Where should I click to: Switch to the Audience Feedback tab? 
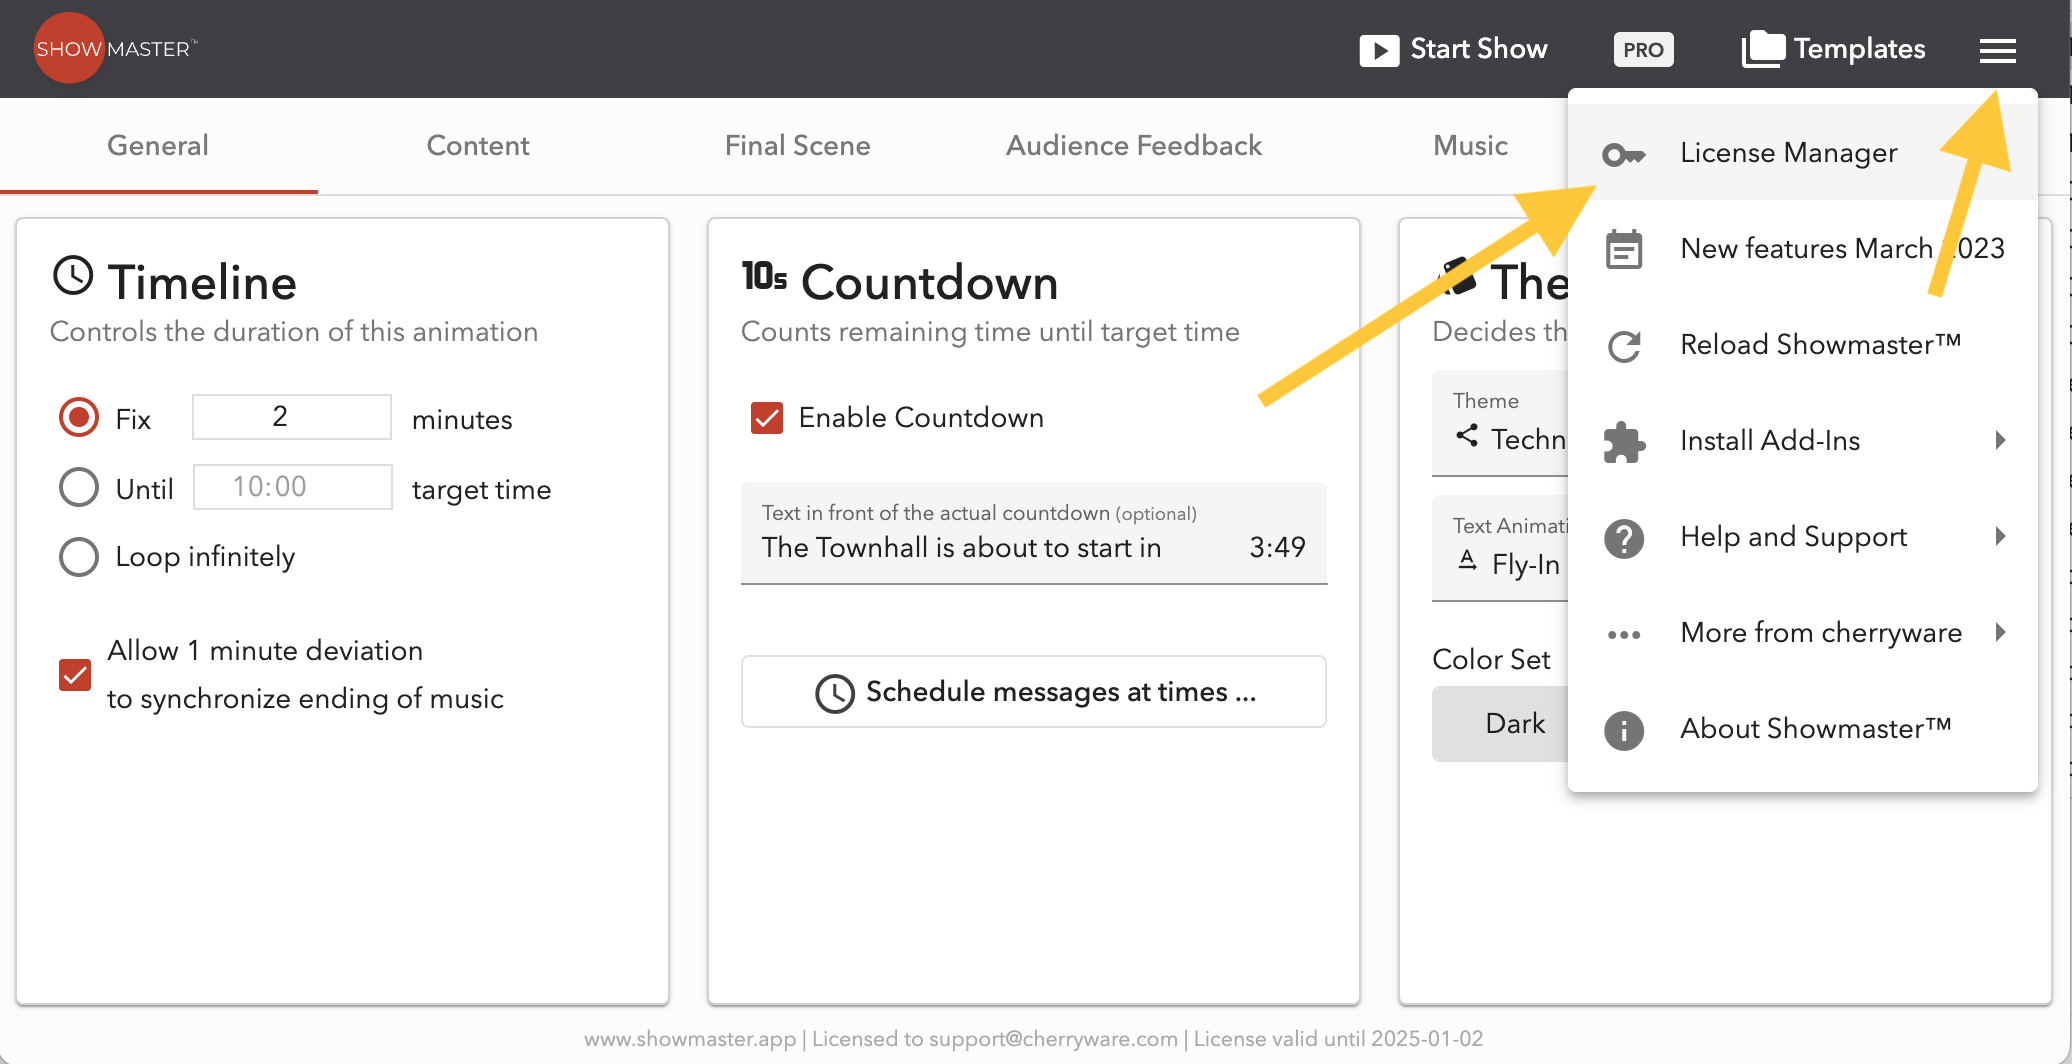(1133, 146)
